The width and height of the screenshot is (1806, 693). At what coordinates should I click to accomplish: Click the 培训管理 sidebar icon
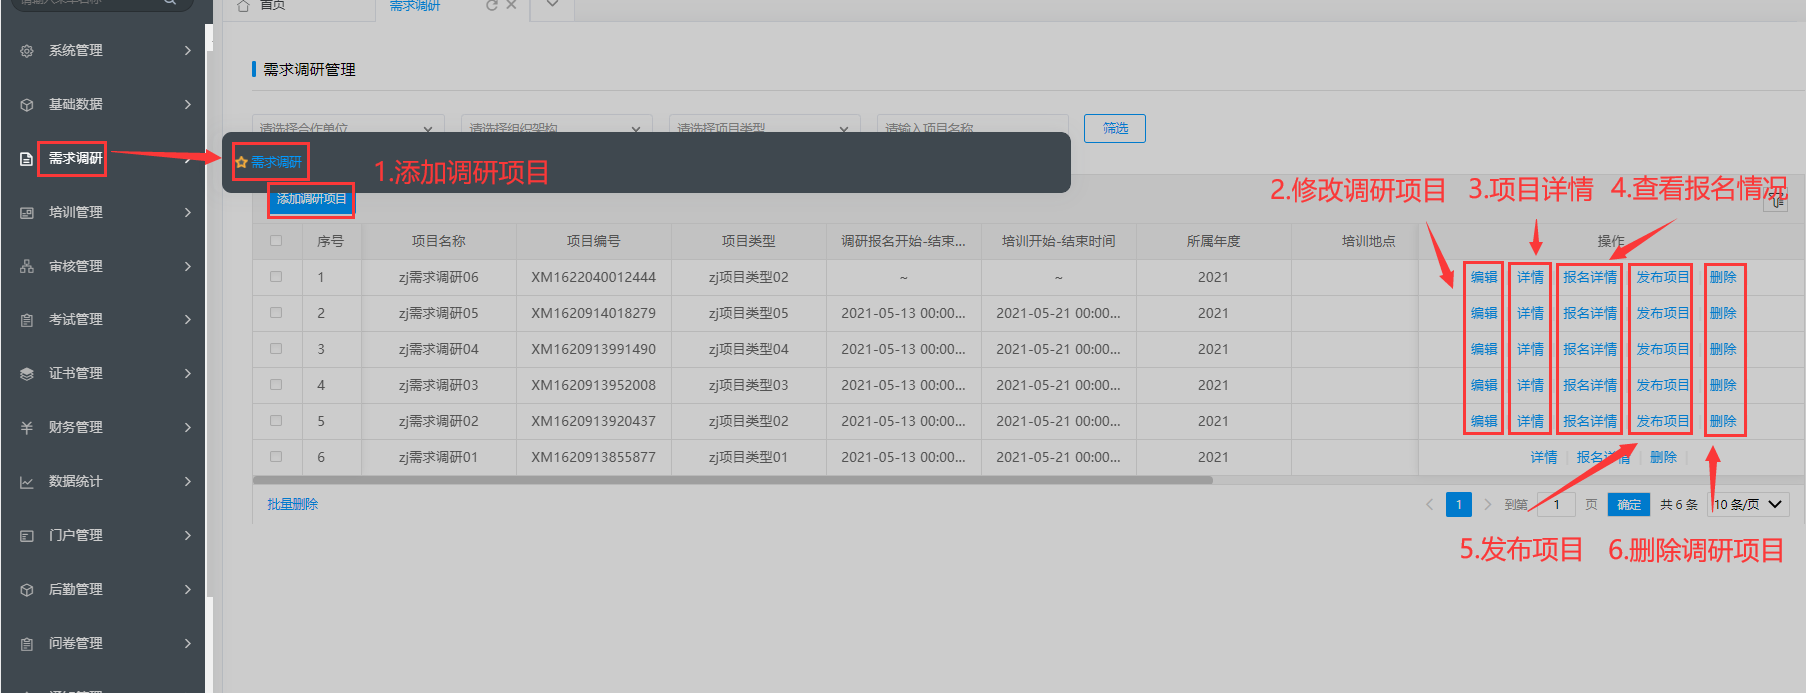27,213
